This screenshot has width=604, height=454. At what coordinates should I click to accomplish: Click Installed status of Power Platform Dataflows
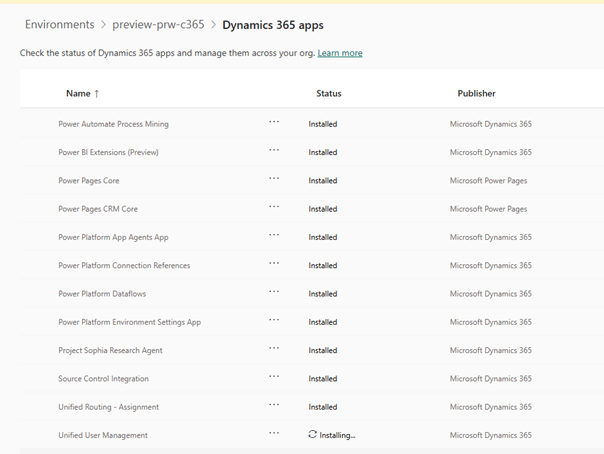[x=323, y=294]
